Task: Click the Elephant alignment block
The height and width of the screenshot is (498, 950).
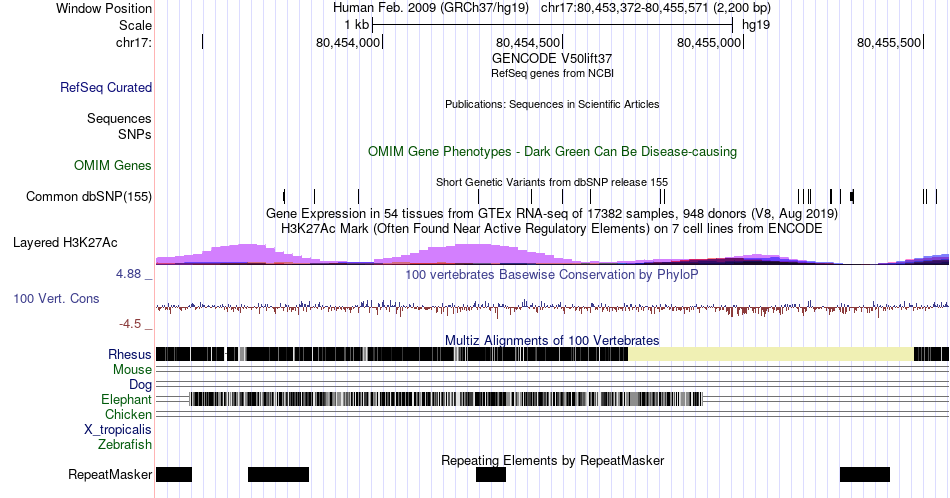Action: 446,399
